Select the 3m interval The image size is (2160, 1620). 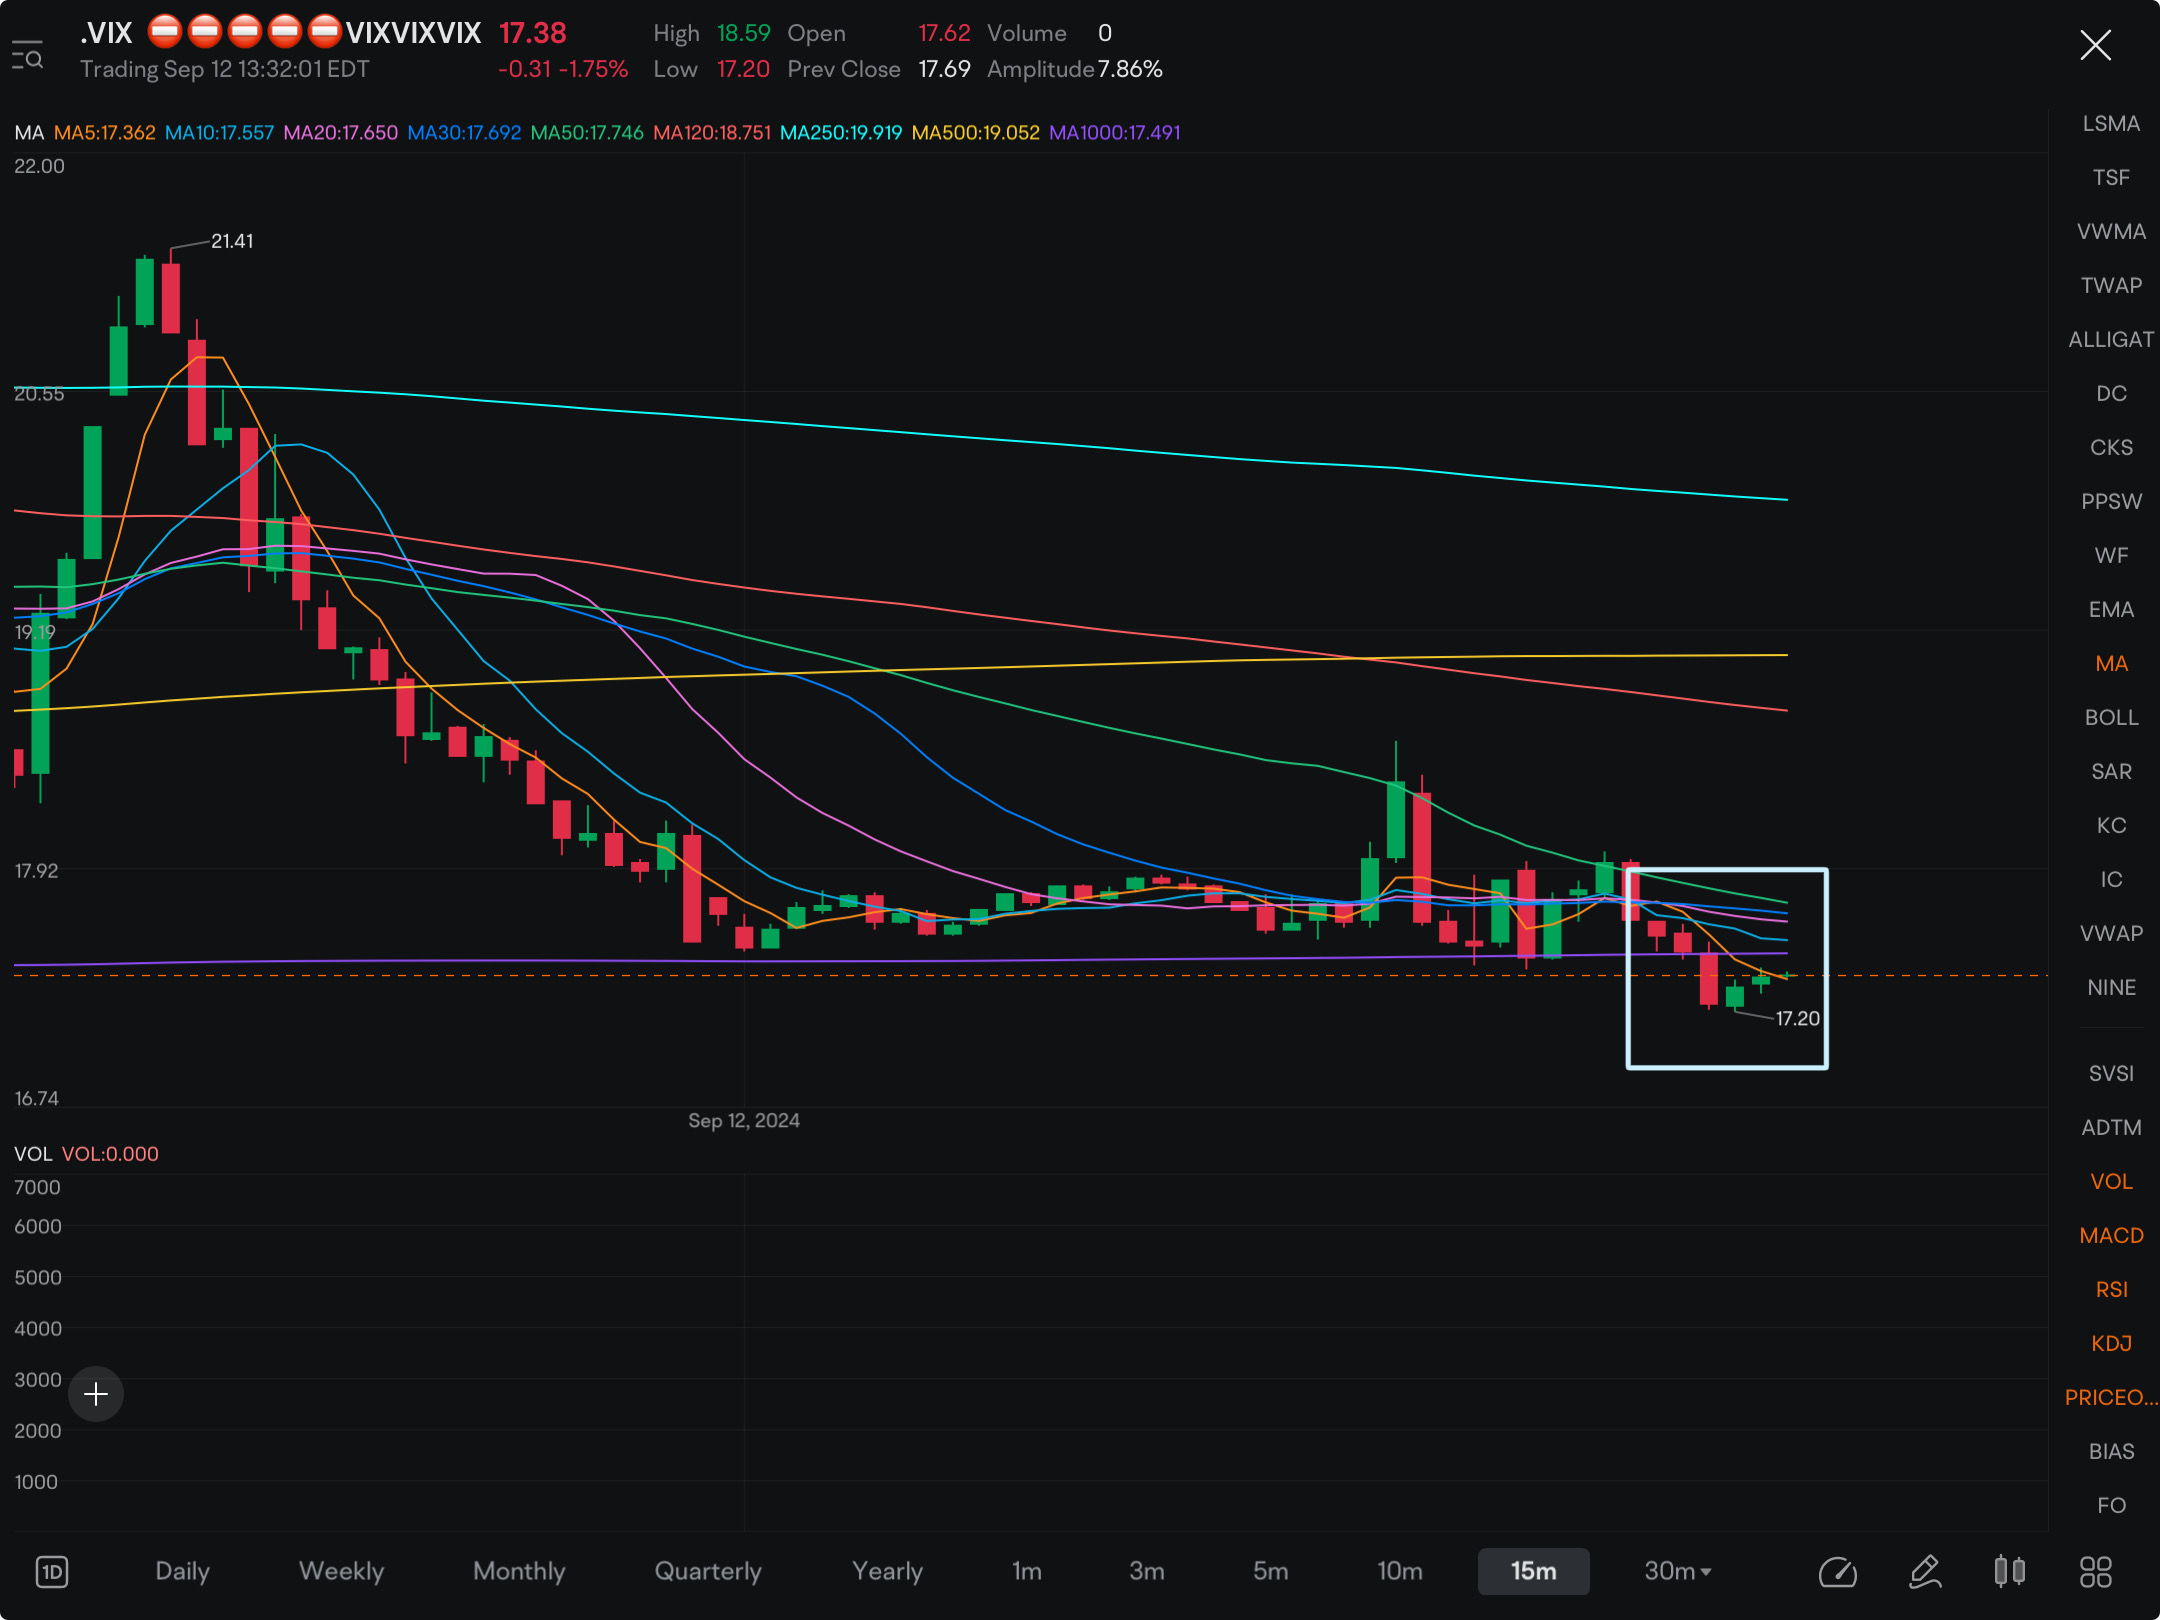pos(1147,1571)
